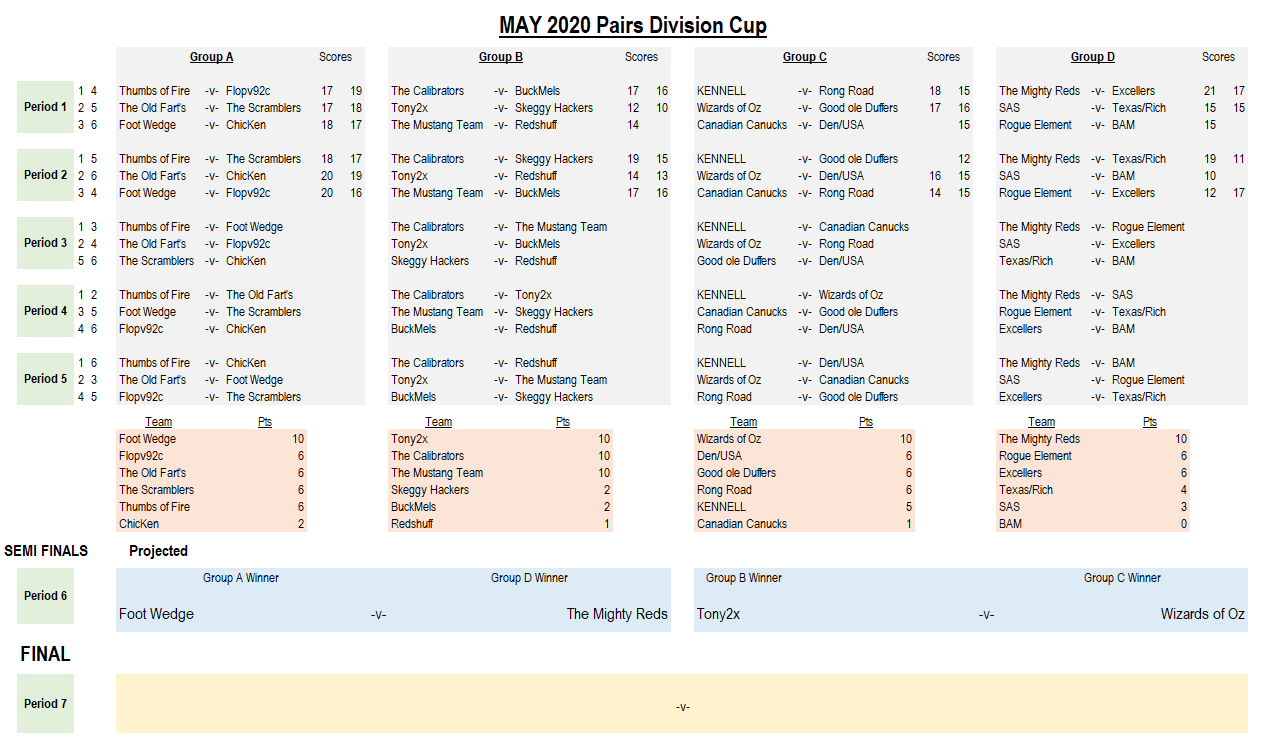This screenshot has height=750, width=1265.
Task: Select the Group B header
Action: point(500,57)
